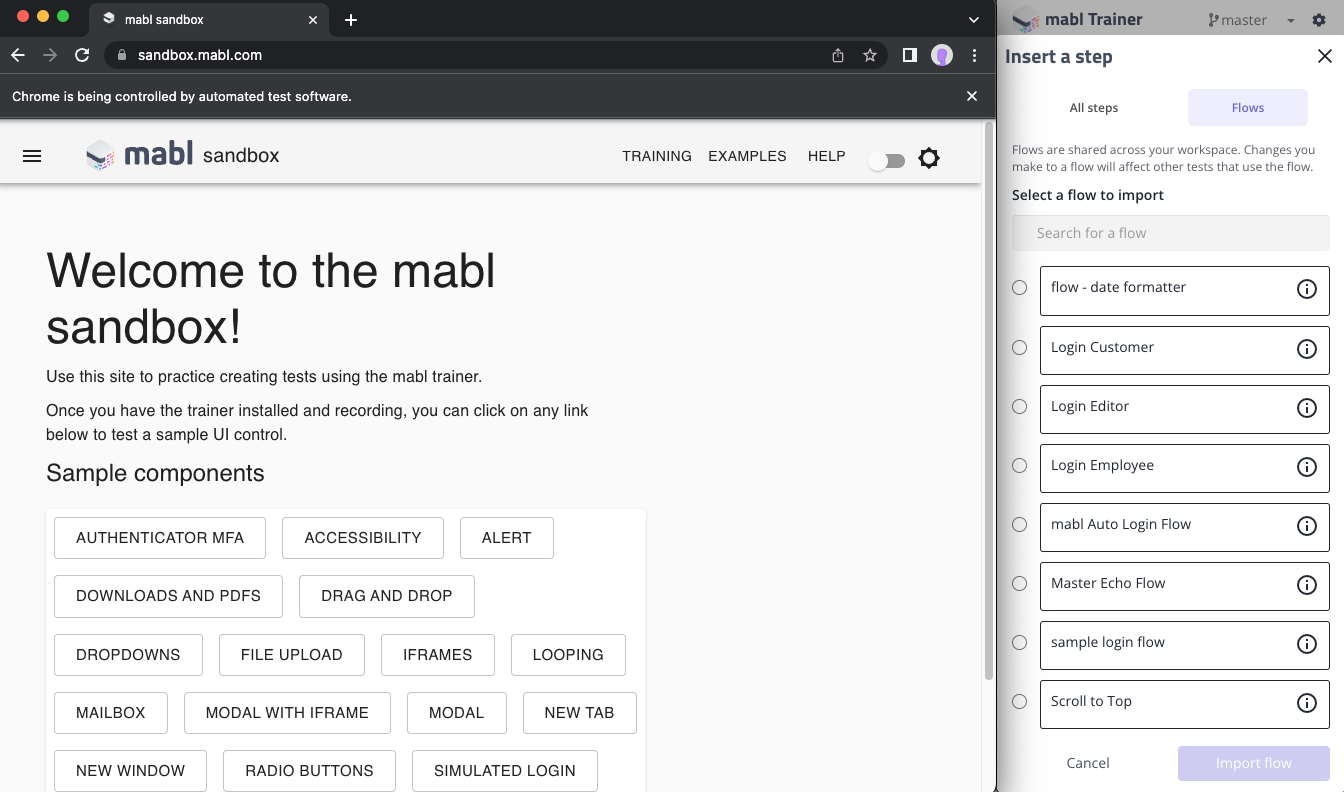Click the browser back arrow
This screenshot has height=792, width=1344.
tap(18, 55)
